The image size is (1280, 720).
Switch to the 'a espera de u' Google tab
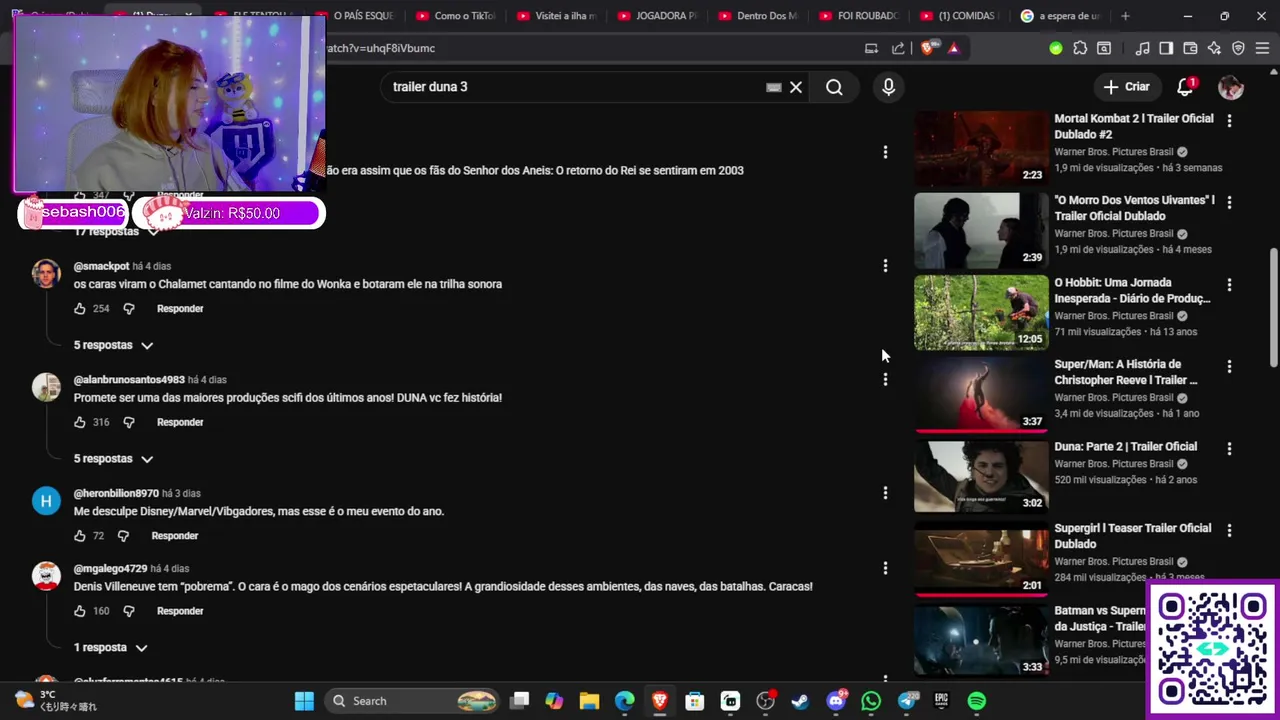[1060, 16]
